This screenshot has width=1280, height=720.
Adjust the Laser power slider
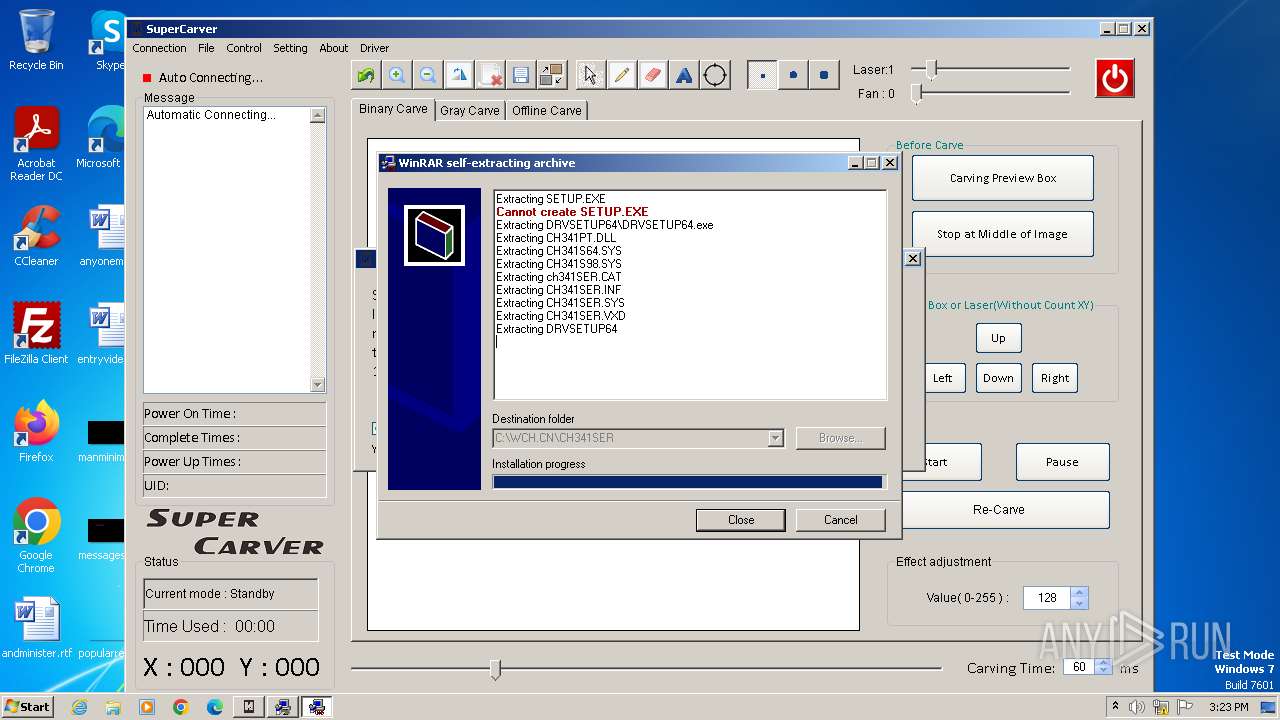tap(931, 69)
